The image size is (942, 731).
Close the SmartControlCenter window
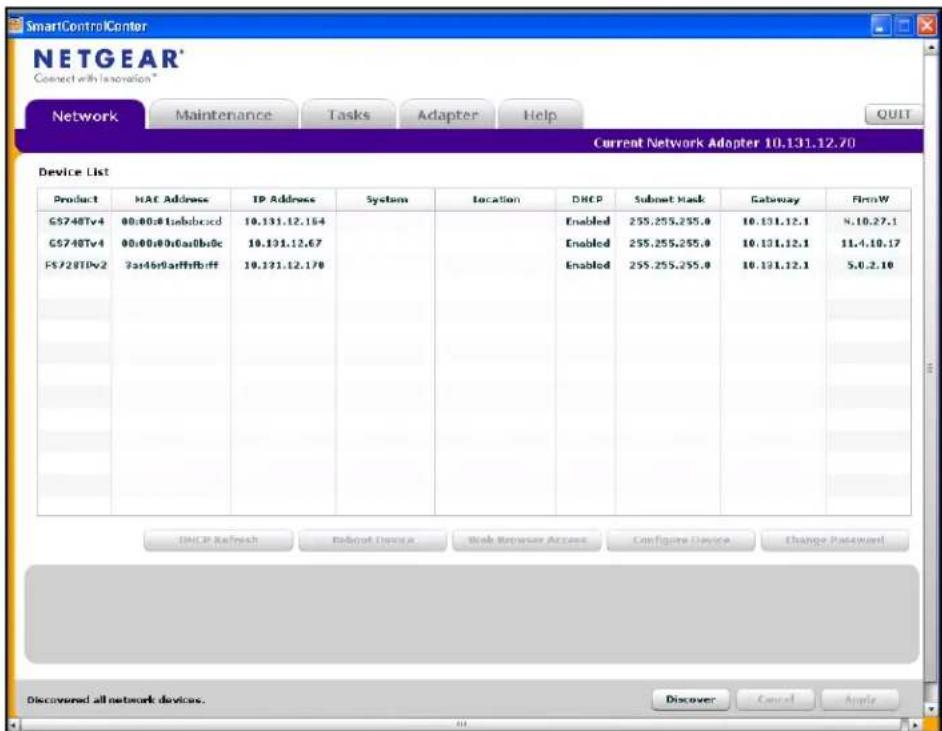[928, 26]
